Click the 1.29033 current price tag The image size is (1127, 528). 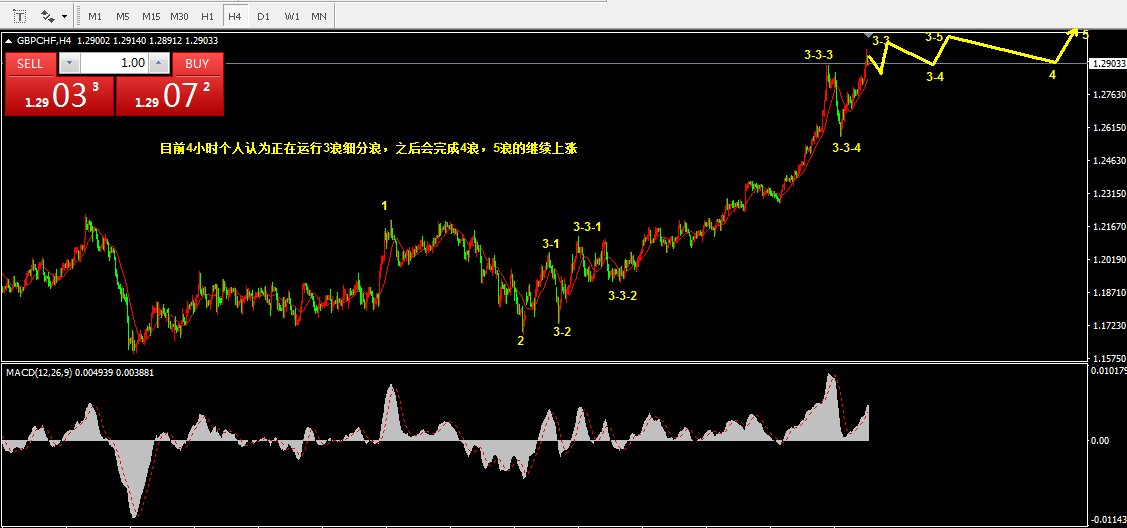click(x=1108, y=63)
